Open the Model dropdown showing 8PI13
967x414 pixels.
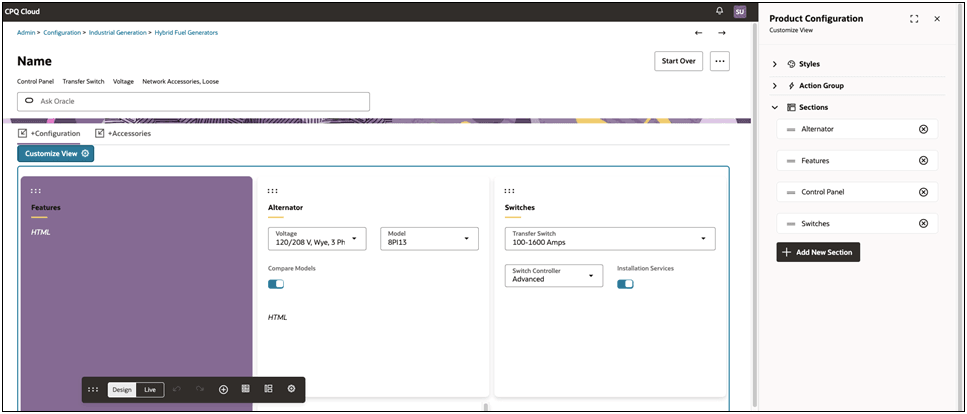pos(429,239)
